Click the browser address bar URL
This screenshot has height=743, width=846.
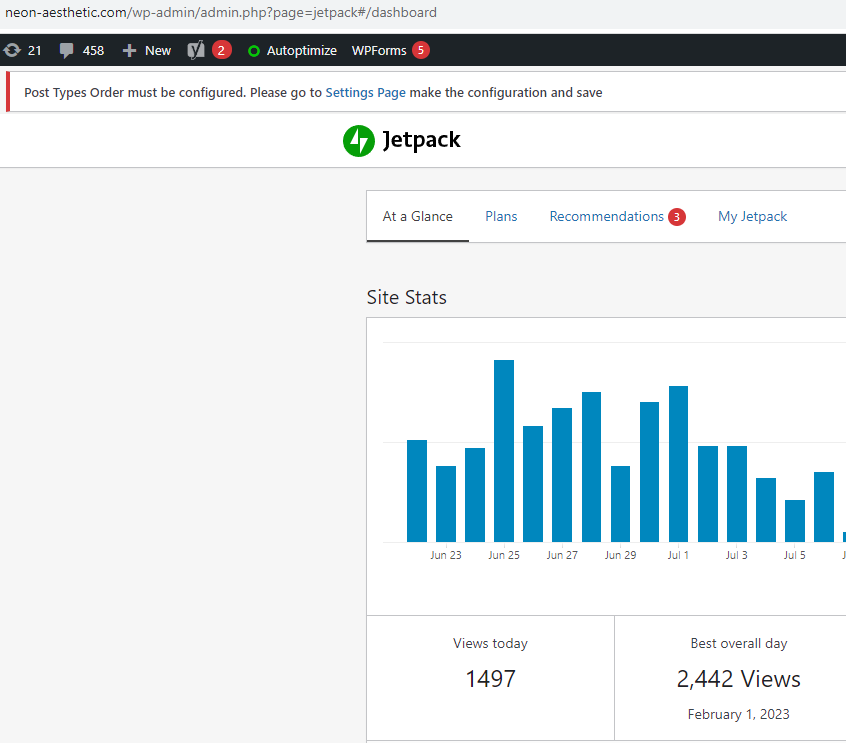pyautogui.click(x=221, y=12)
